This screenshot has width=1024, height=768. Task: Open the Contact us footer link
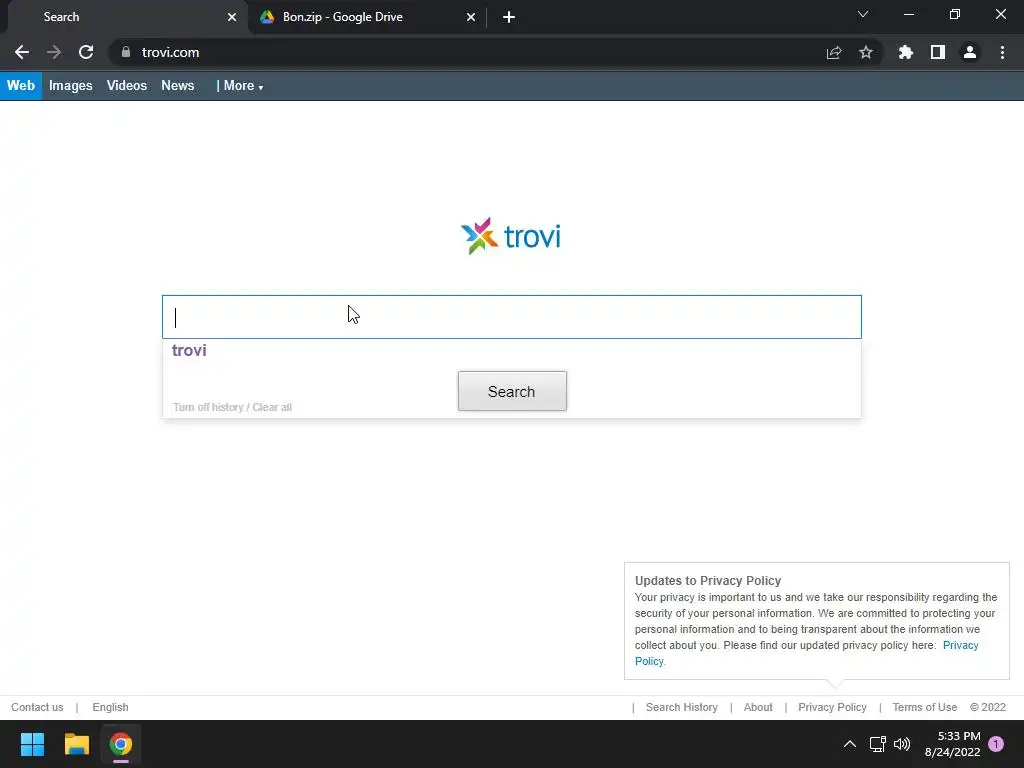click(37, 707)
